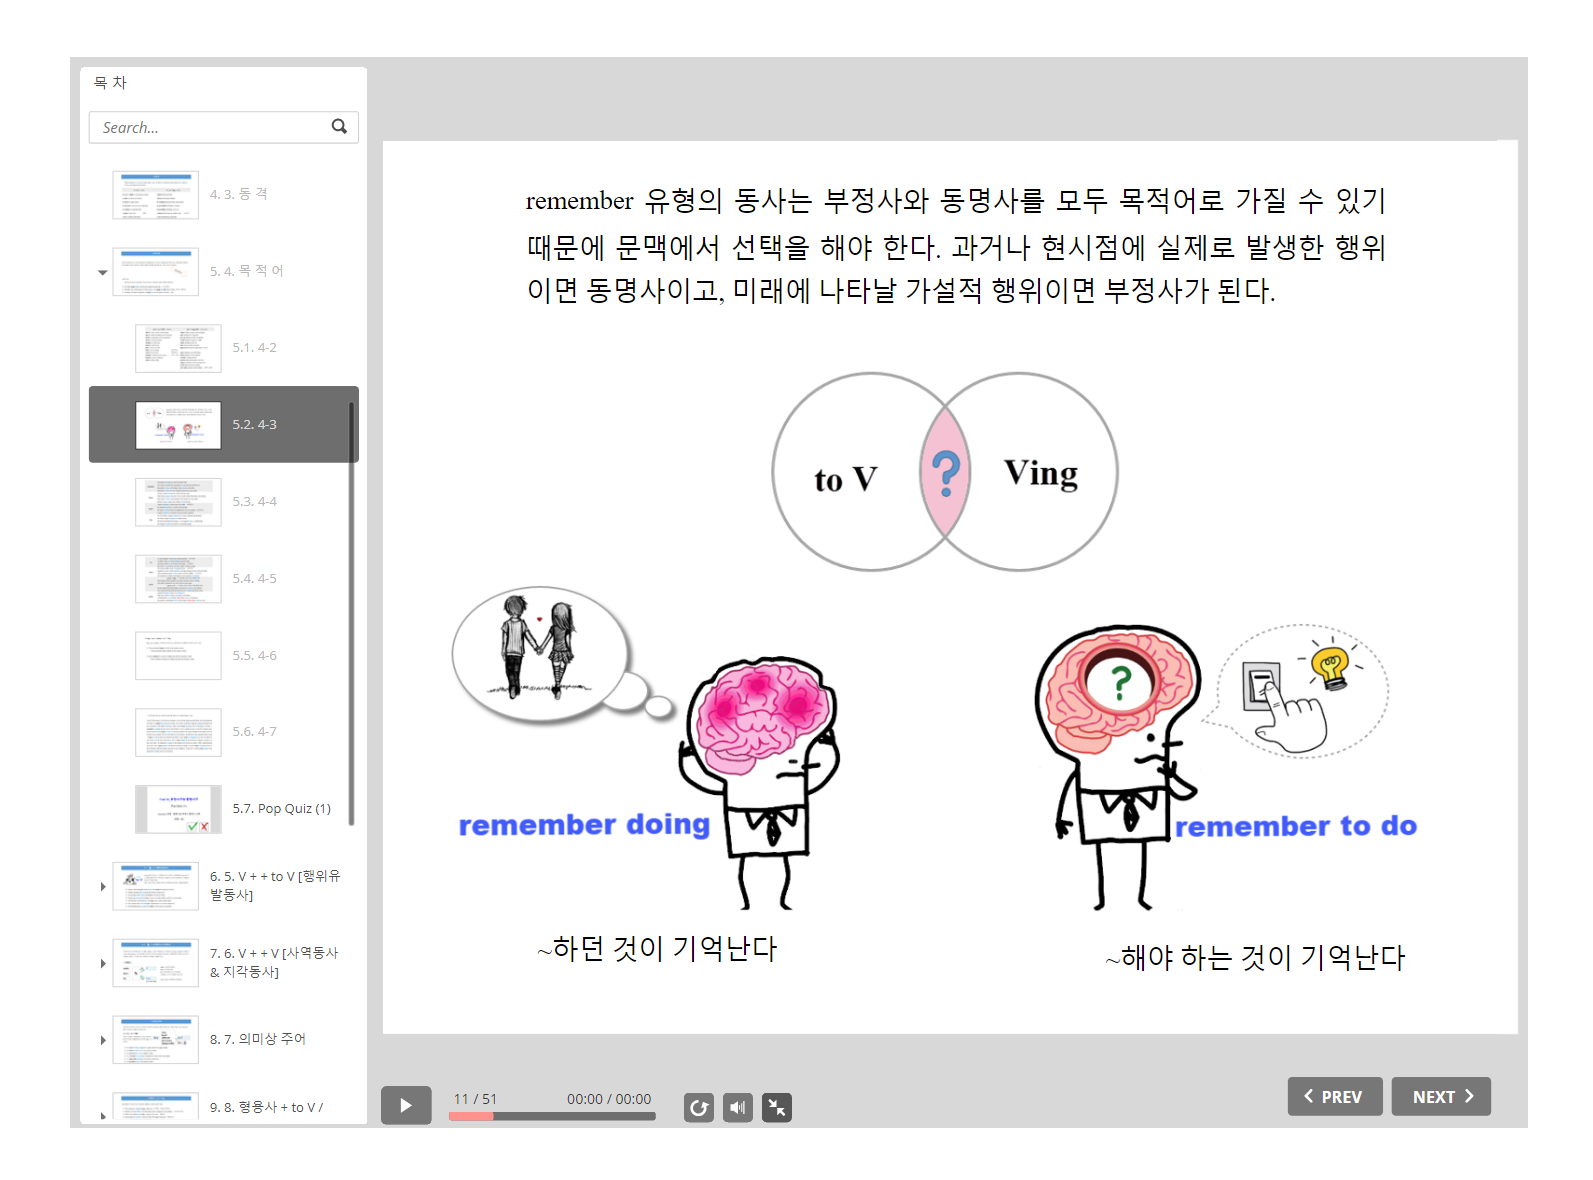The width and height of the screenshot is (1593, 1180).
Task: Click the search magnifier icon
Action: [339, 126]
